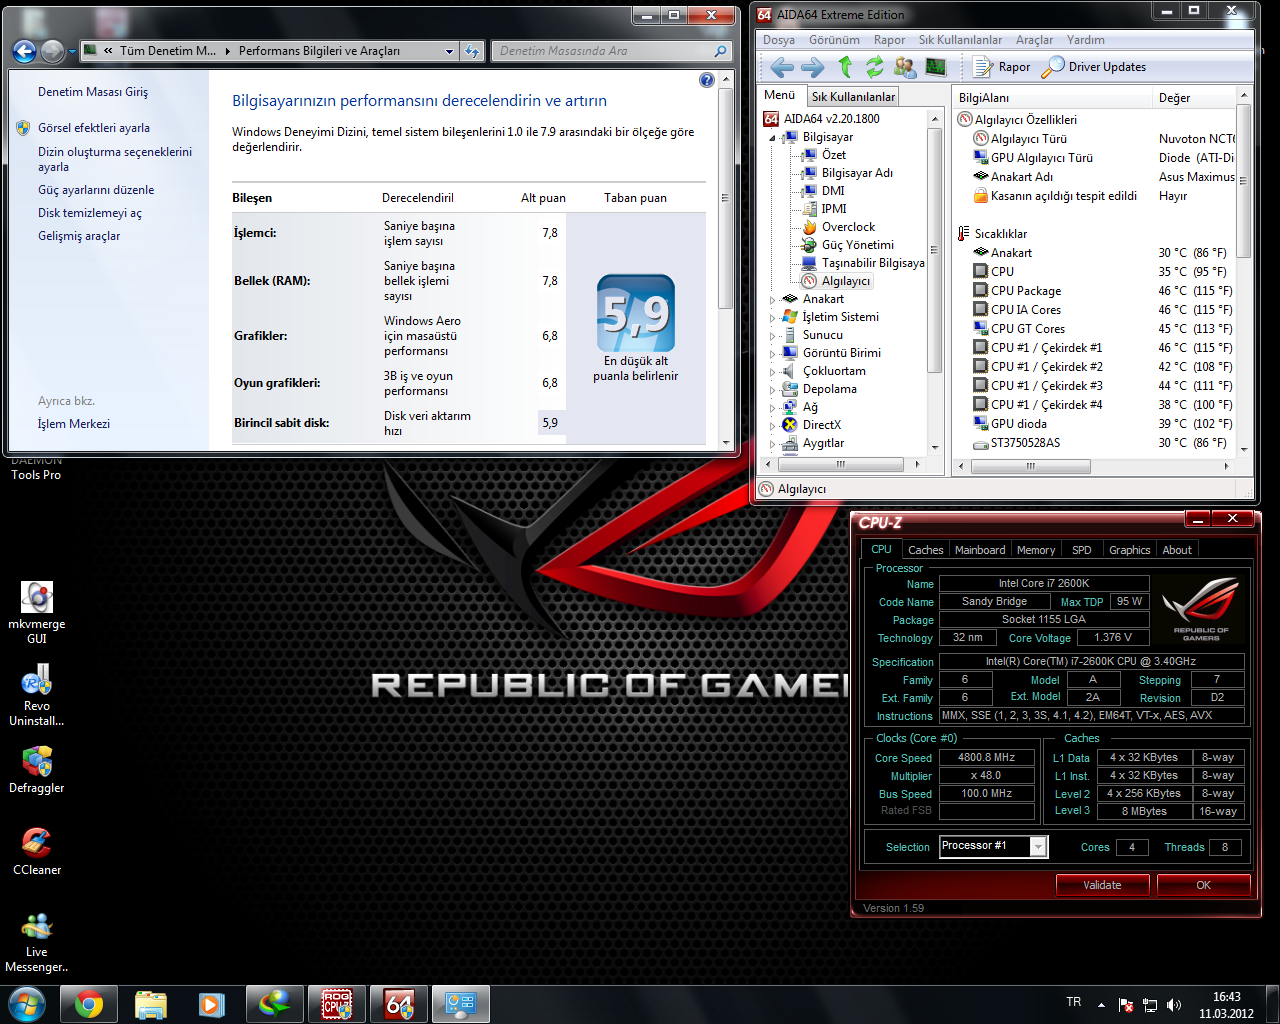Open the Dosya menu in AIDA64
This screenshot has height=1024, width=1280.
[x=779, y=40]
